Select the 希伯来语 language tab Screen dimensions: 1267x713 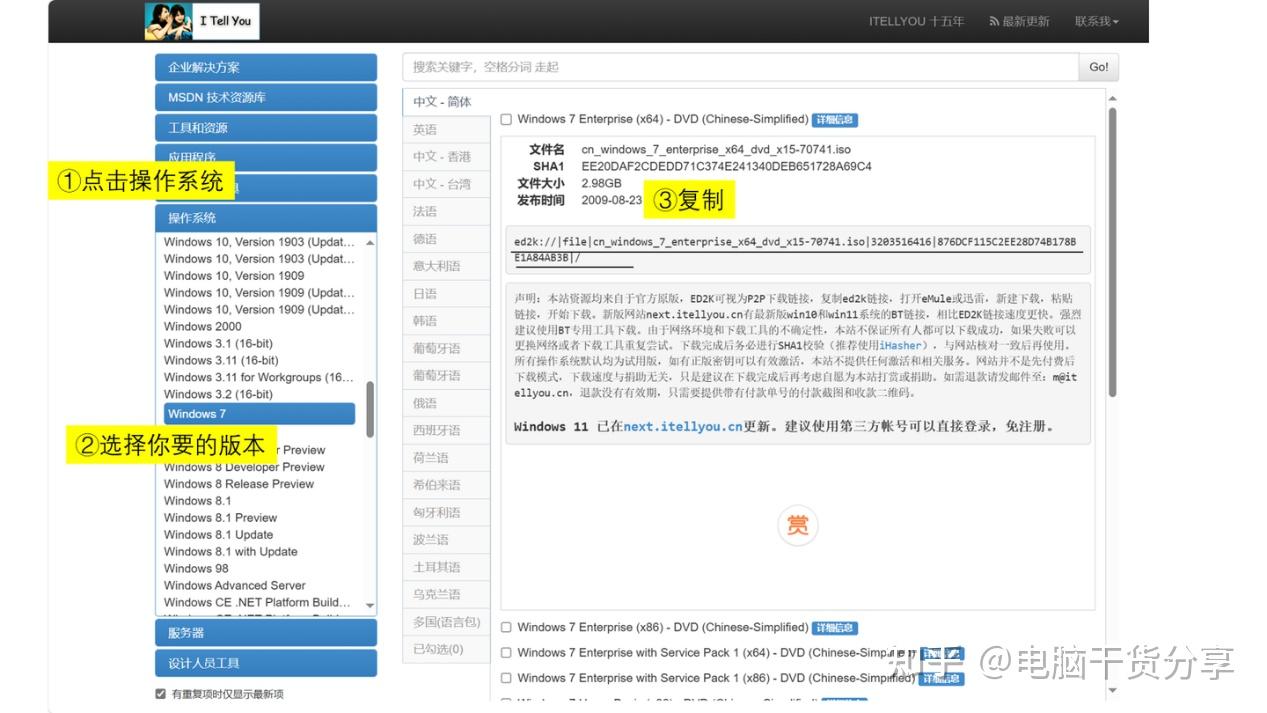click(446, 485)
